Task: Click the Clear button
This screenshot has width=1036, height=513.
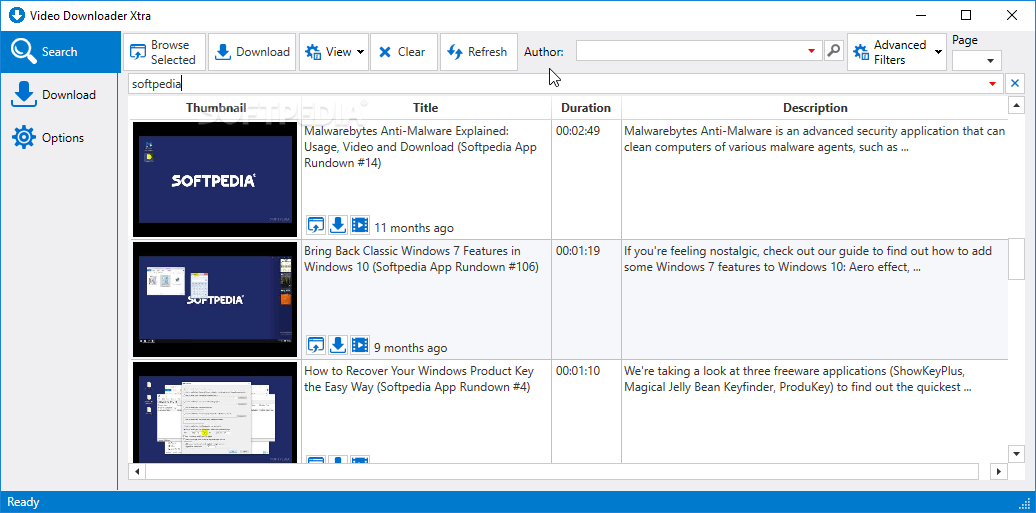Action: 404,52
